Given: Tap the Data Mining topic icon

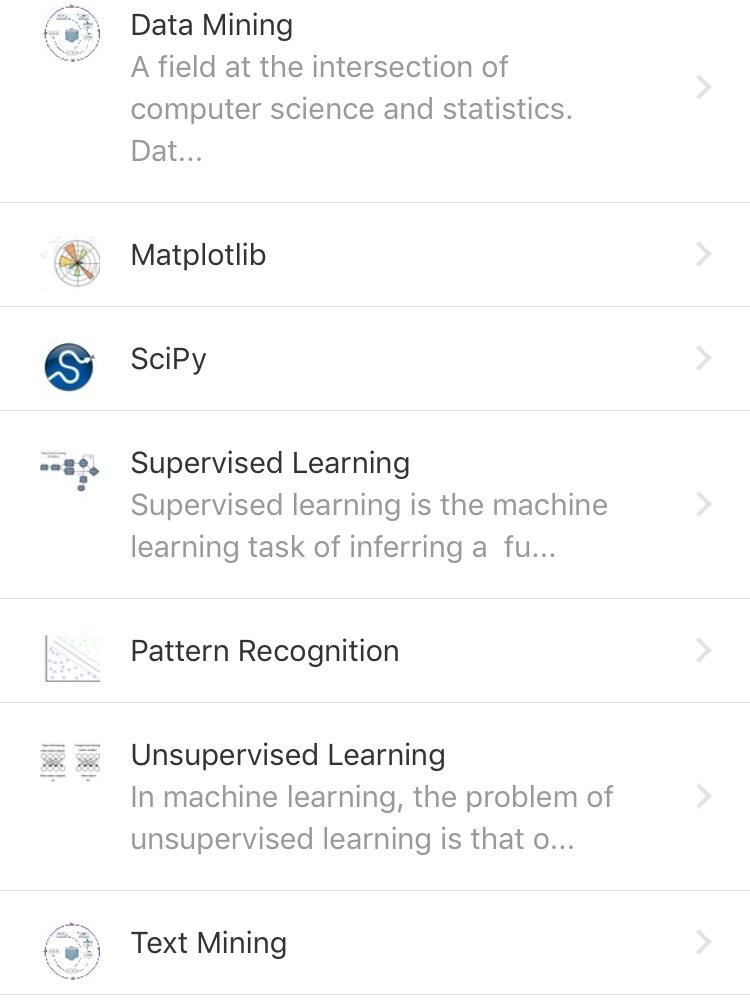Looking at the screenshot, I should pos(72,34).
